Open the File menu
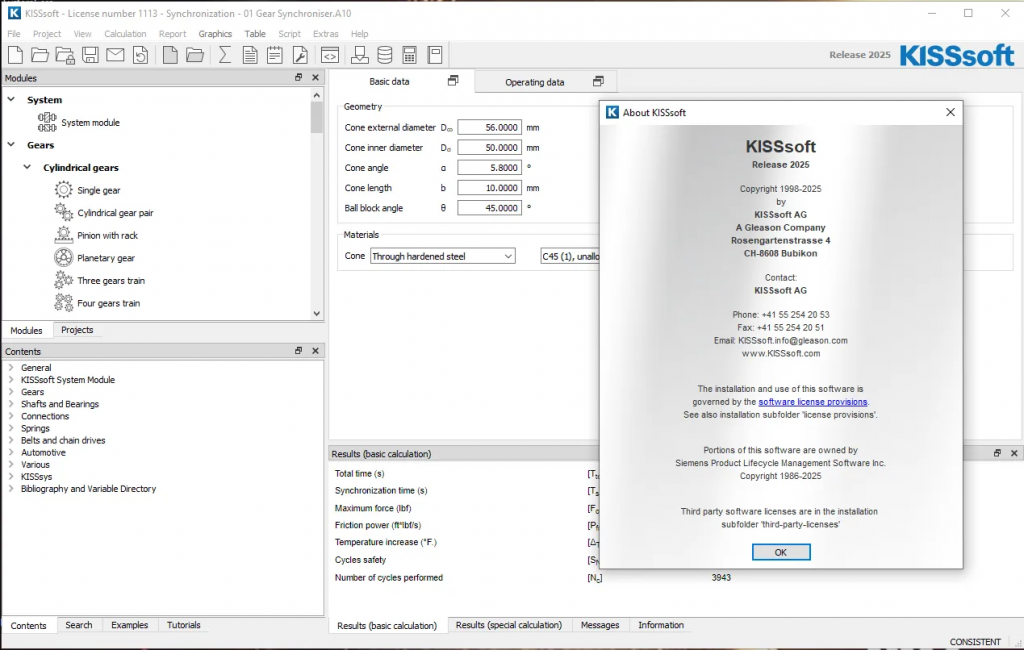The image size is (1024, 650). click(14, 33)
